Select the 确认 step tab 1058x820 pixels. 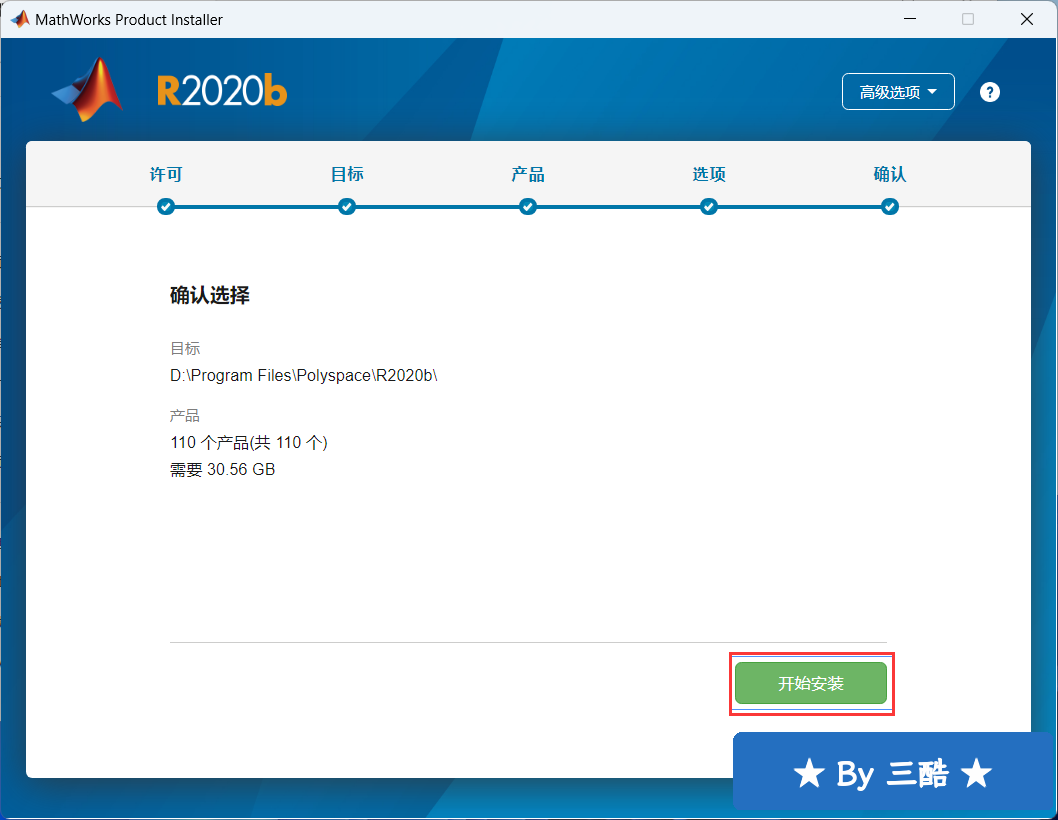pos(889,174)
